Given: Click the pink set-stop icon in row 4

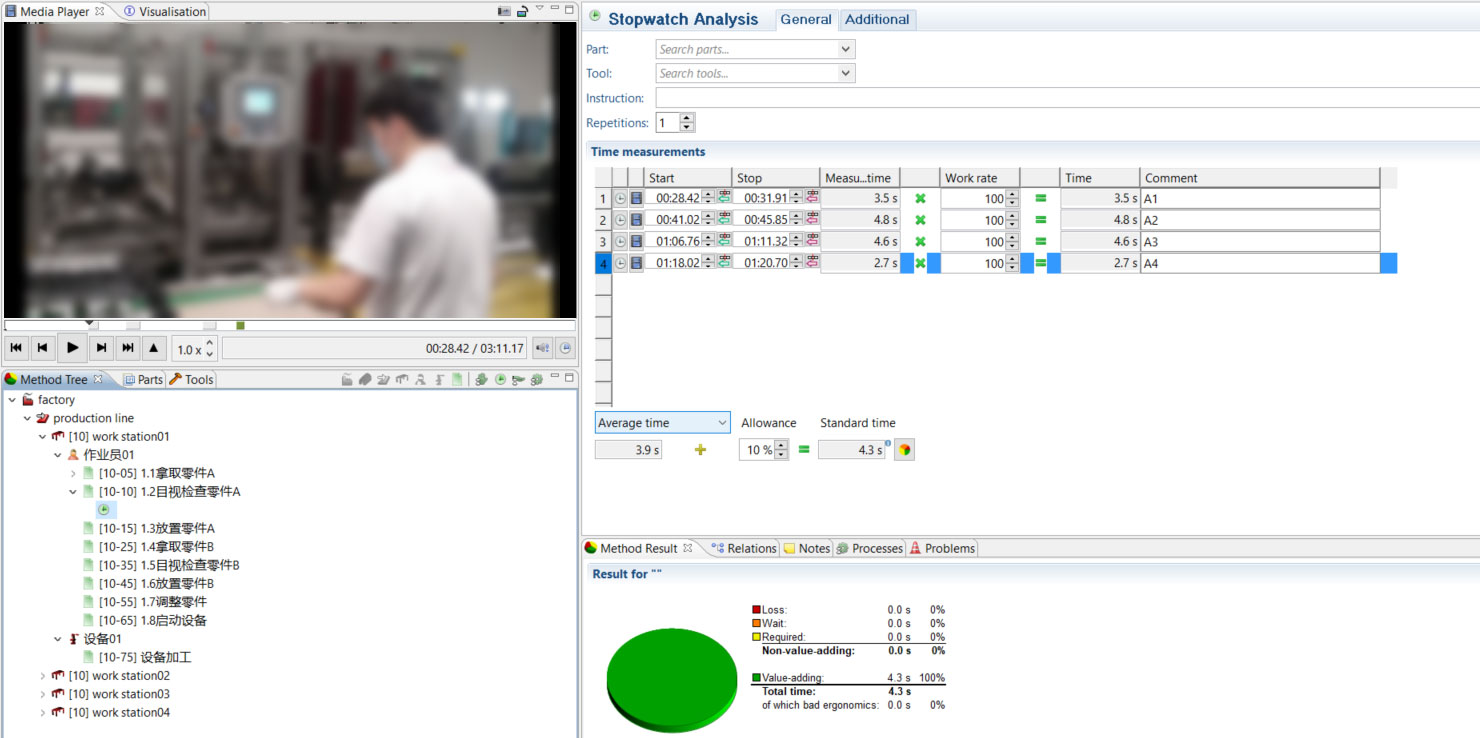Looking at the screenshot, I should click(811, 263).
